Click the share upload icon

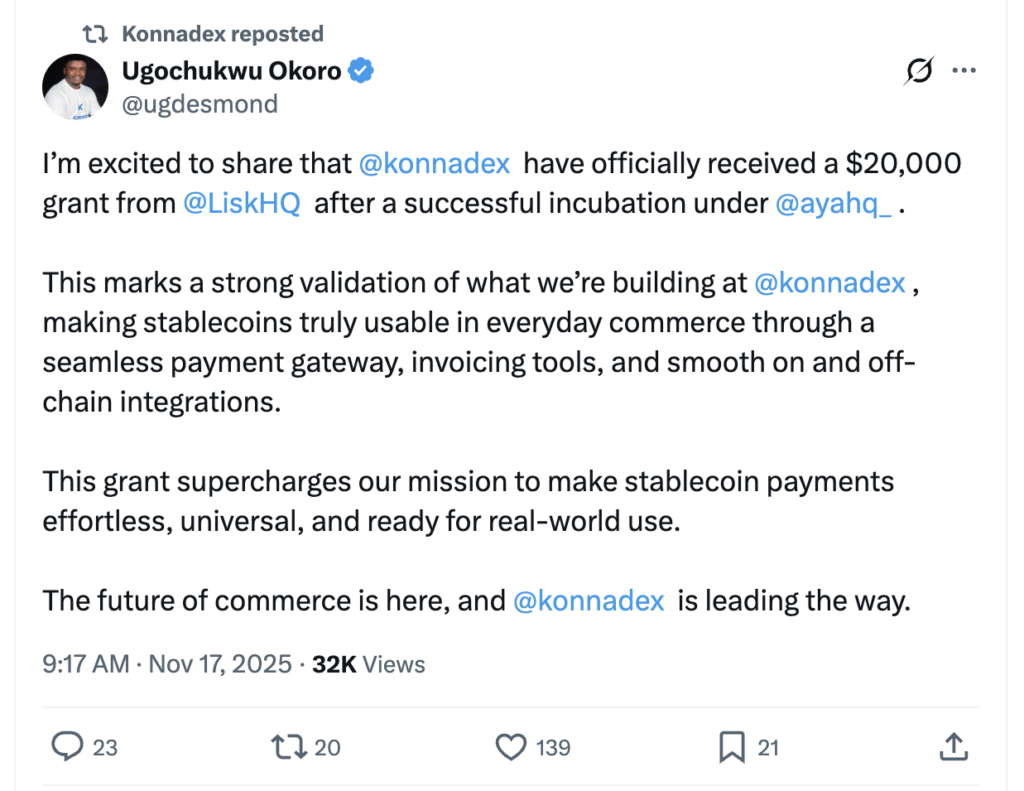point(953,746)
